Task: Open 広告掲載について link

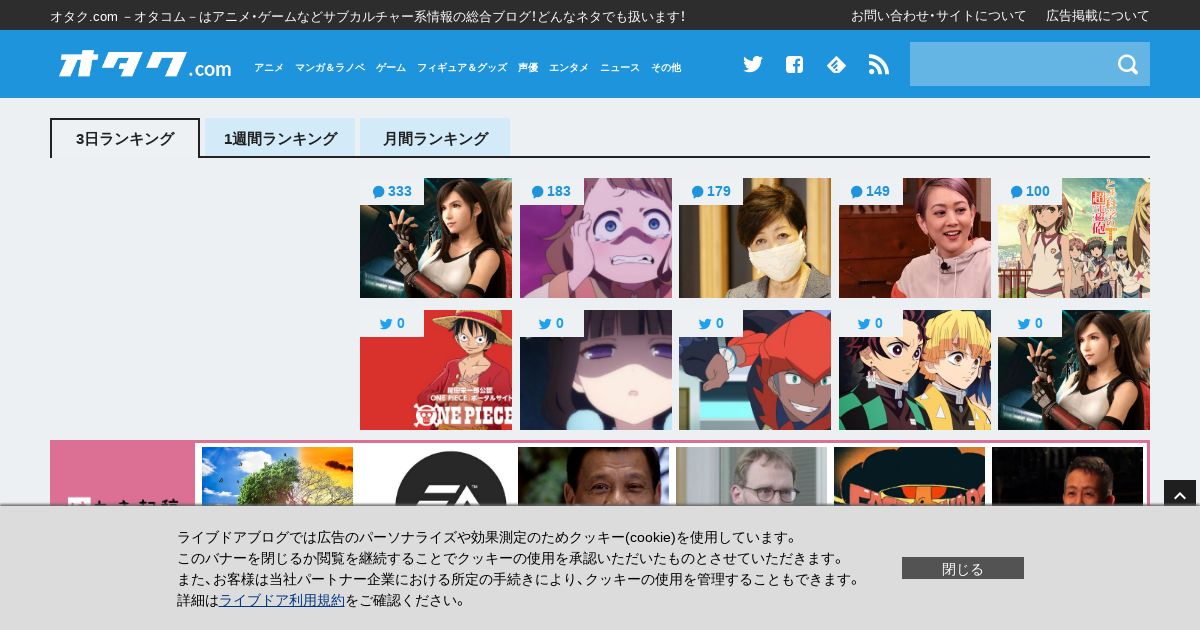Action: (x=1098, y=15)
